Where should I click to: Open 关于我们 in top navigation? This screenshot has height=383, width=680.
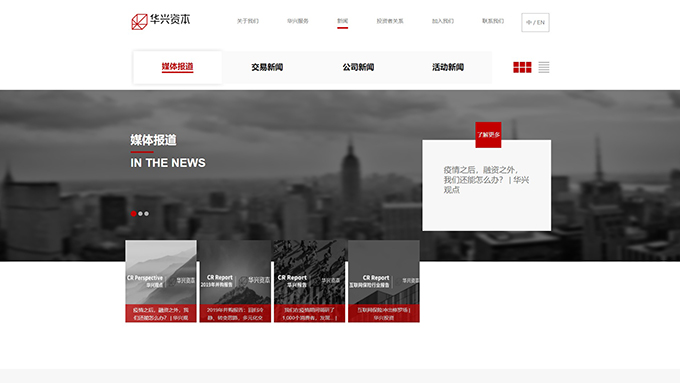(x=248, y=21)
